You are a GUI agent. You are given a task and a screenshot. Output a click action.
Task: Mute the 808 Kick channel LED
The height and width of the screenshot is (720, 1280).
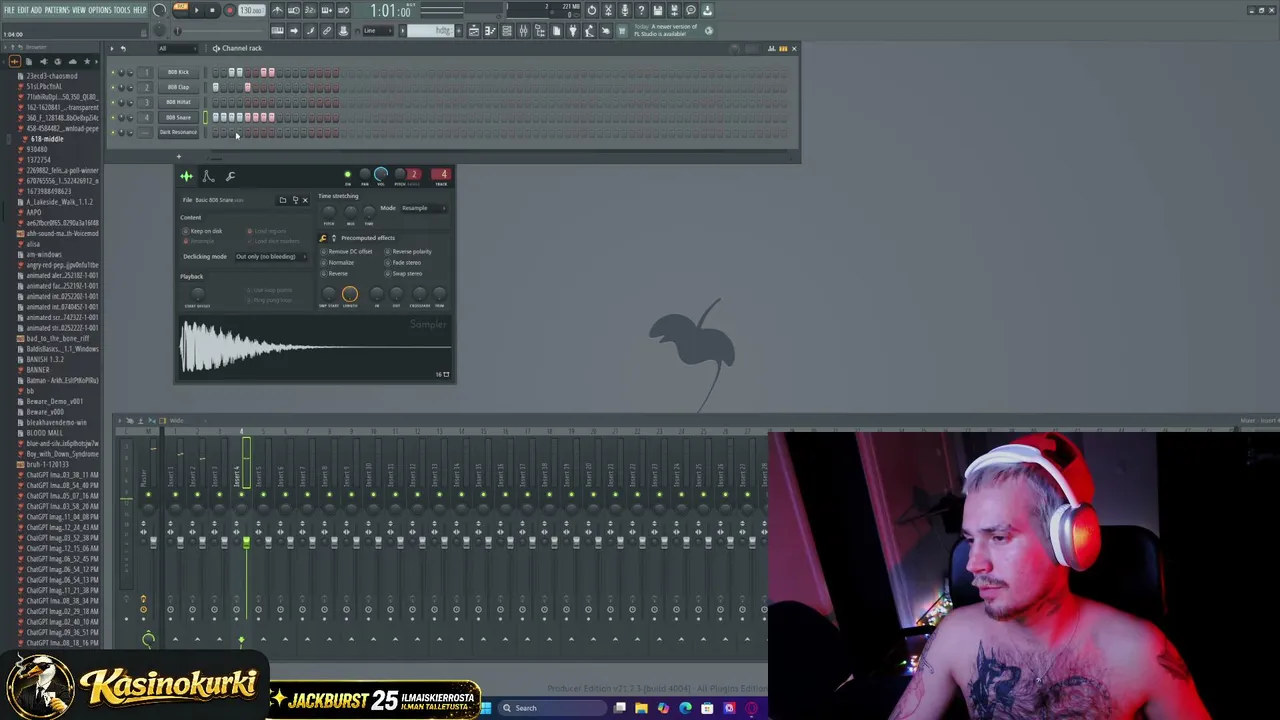tap(113, 72)
